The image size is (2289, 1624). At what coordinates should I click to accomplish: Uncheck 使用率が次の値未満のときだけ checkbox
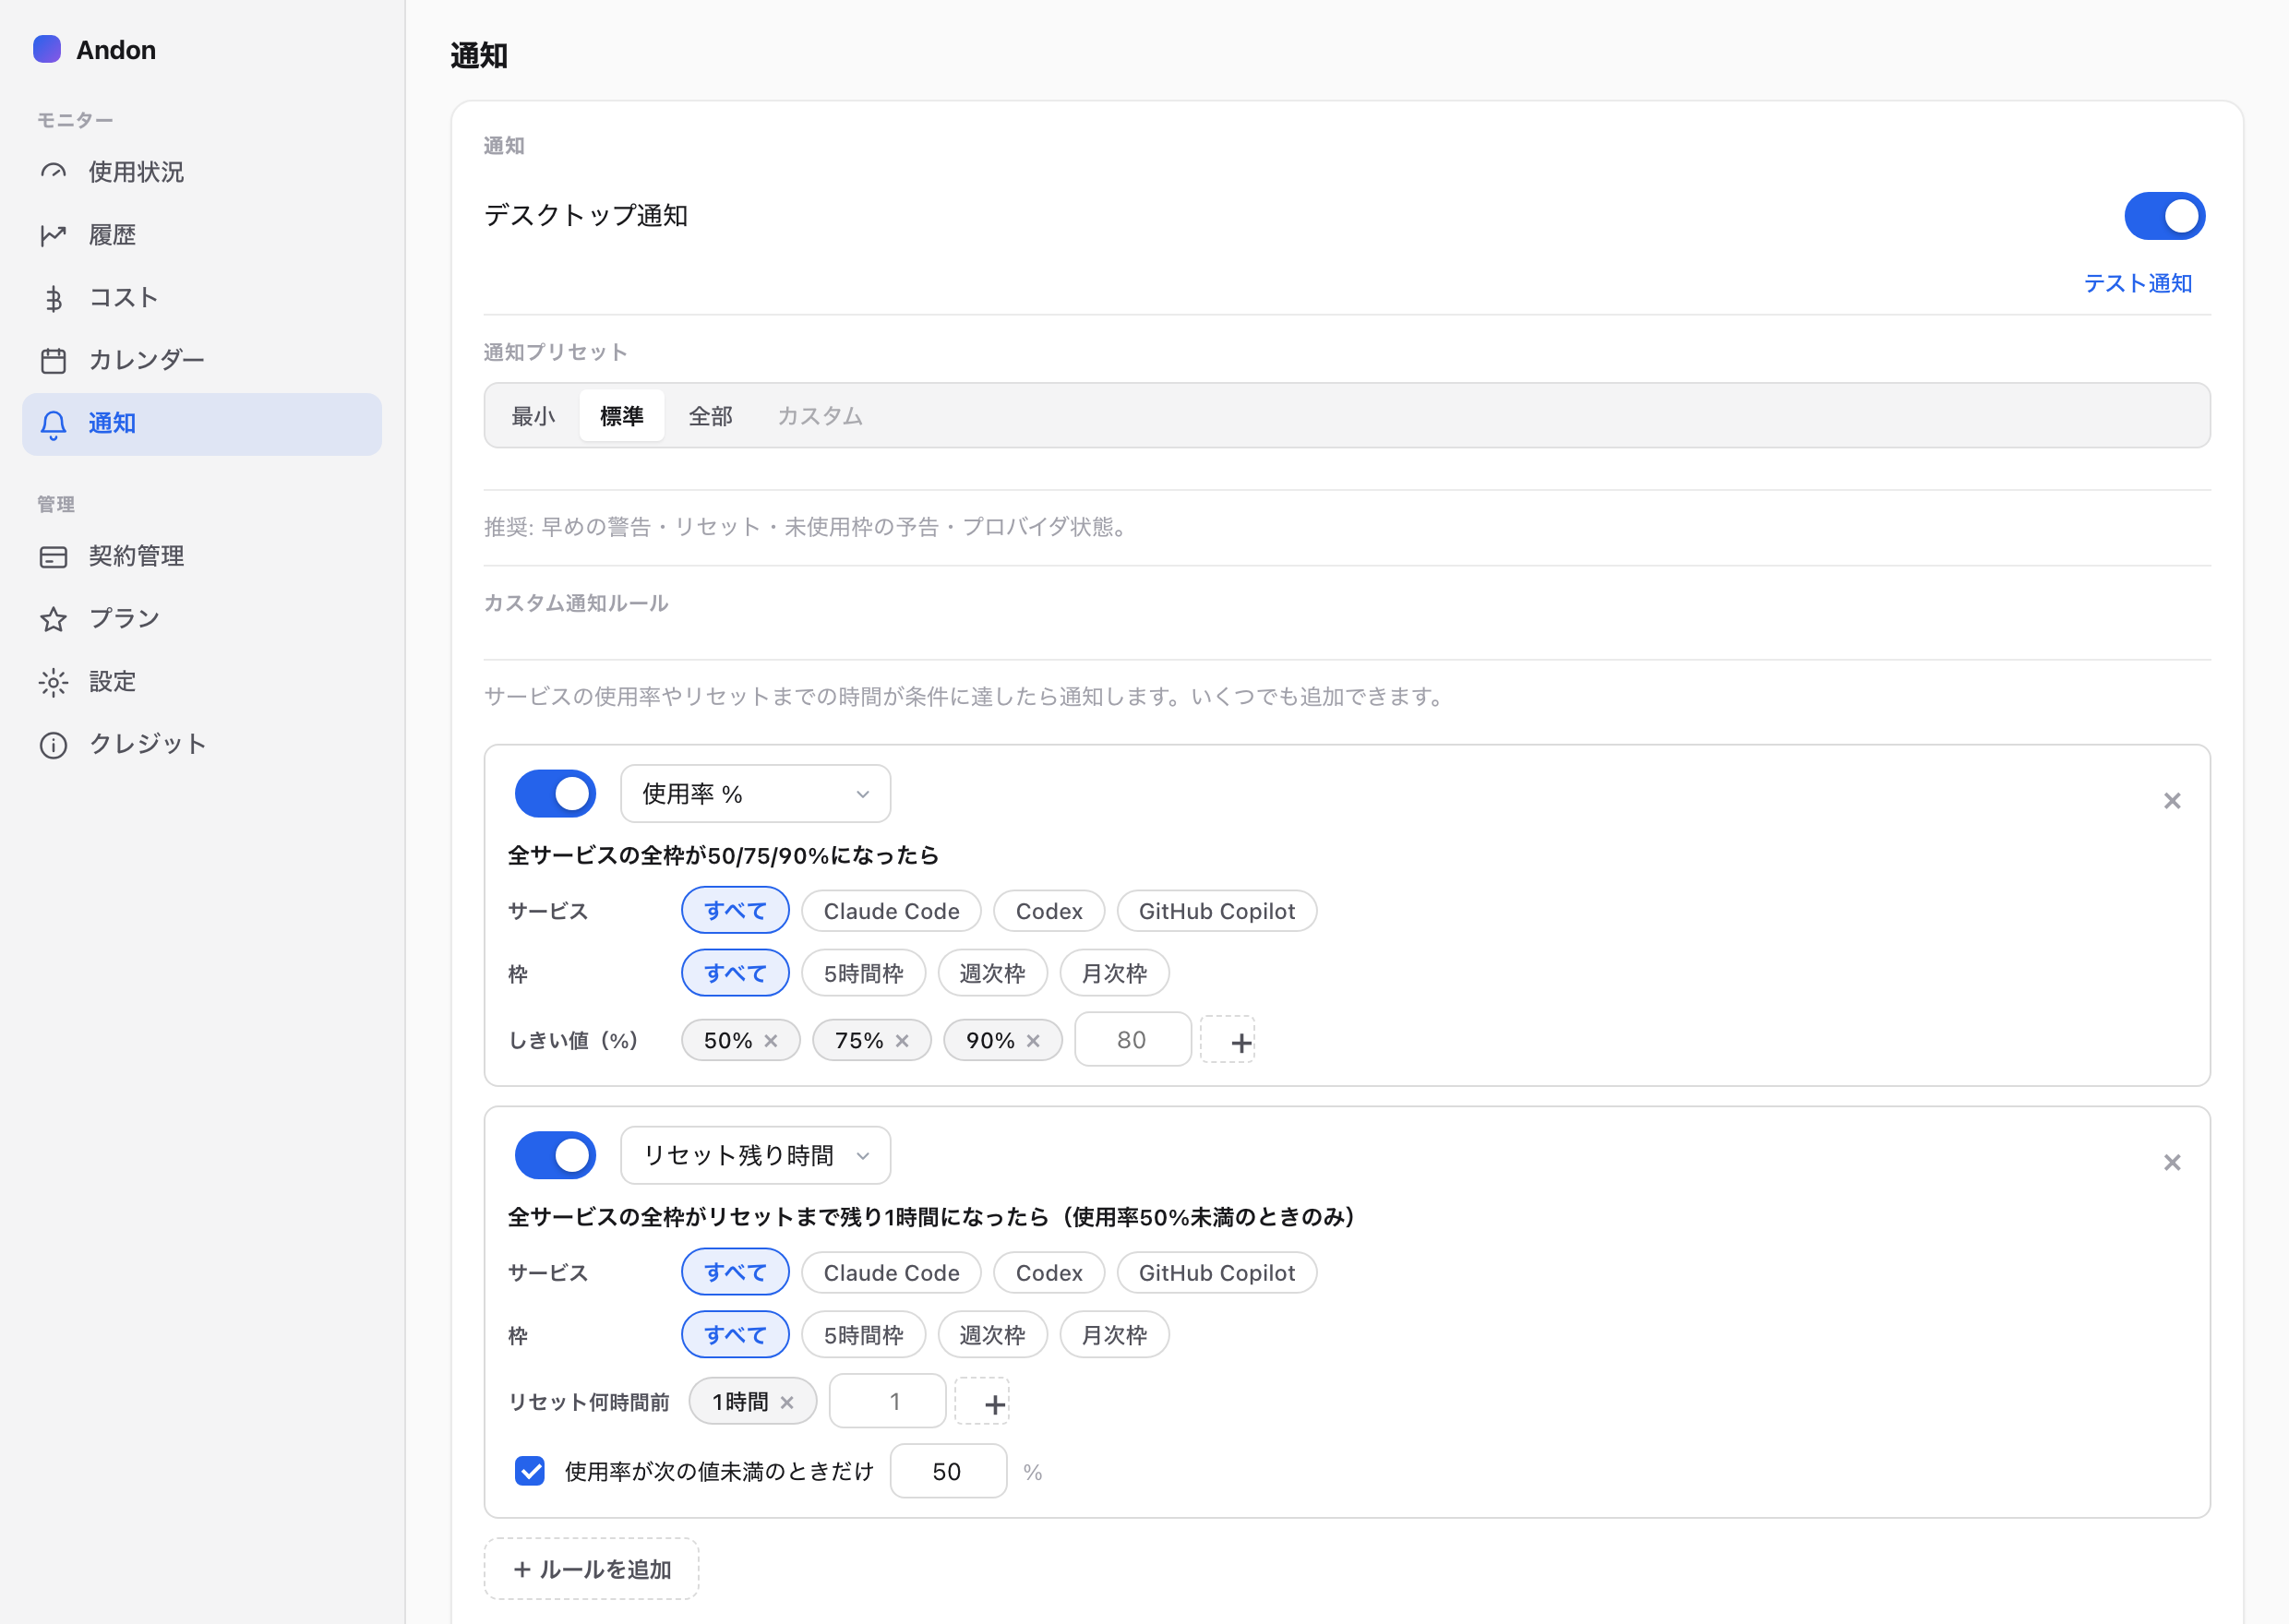(x=530, y=1471)
